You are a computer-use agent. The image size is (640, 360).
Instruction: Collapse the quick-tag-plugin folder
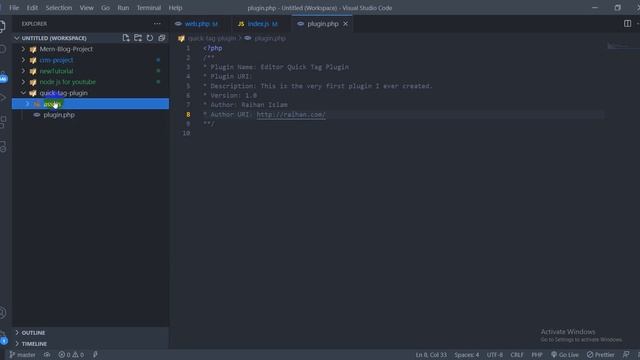(x=23, y=93)
